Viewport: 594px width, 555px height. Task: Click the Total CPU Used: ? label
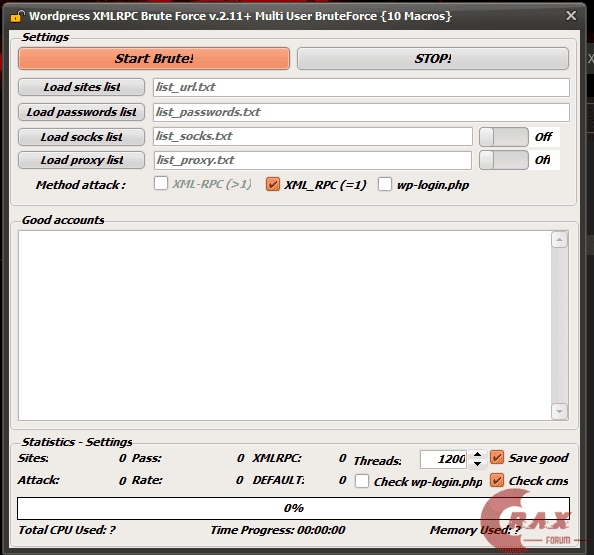coord(67,530)
